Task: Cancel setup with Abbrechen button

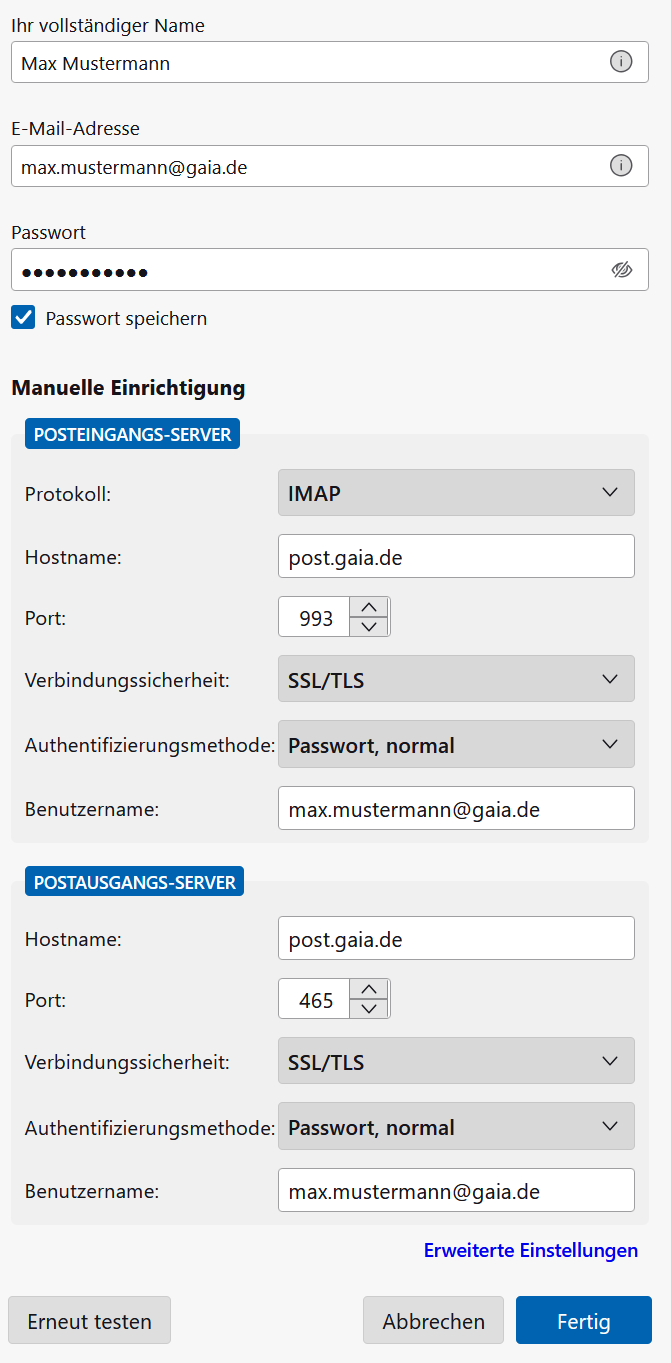Action: point(433,1321)
